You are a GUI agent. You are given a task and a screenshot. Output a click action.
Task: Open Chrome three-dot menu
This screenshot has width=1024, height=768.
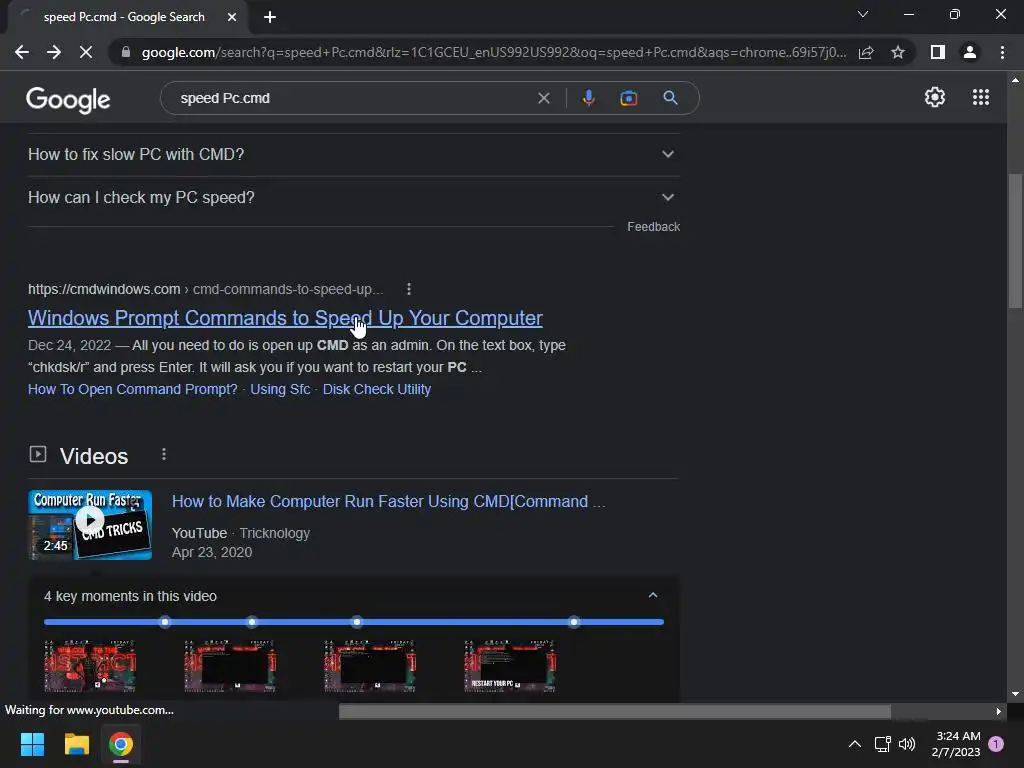1002,52
